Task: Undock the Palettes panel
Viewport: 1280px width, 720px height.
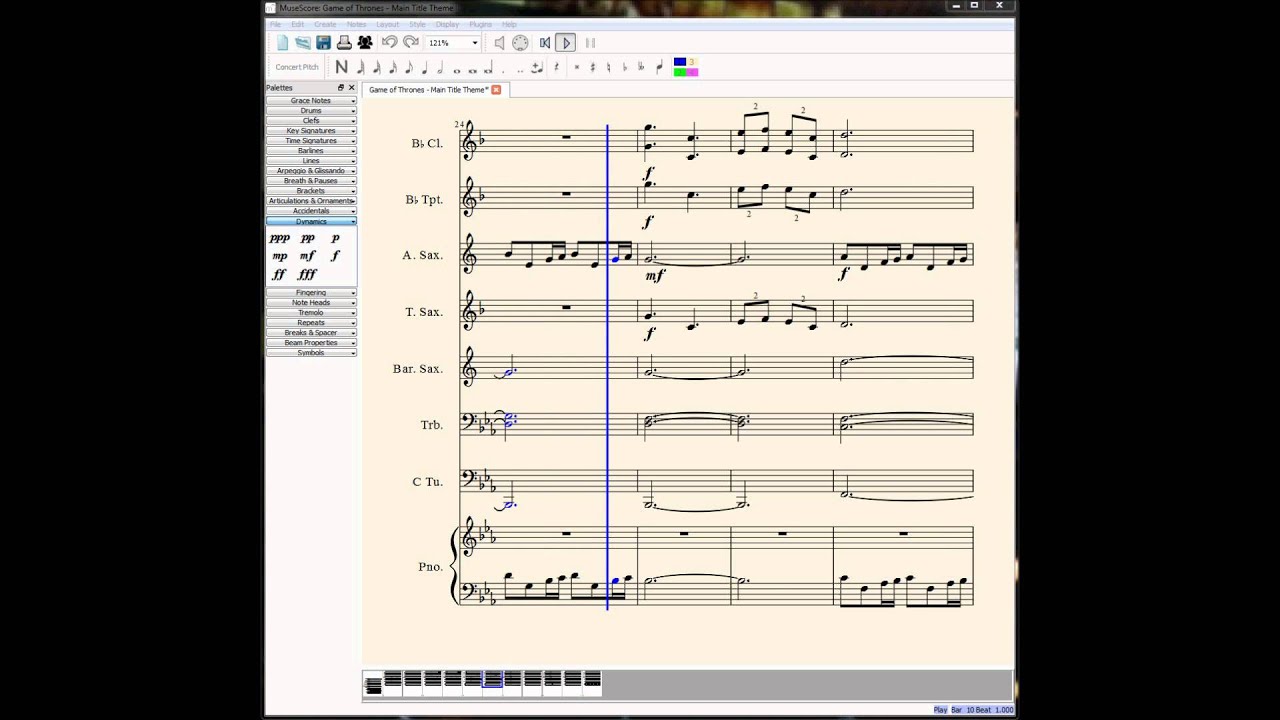Action: 341,88
